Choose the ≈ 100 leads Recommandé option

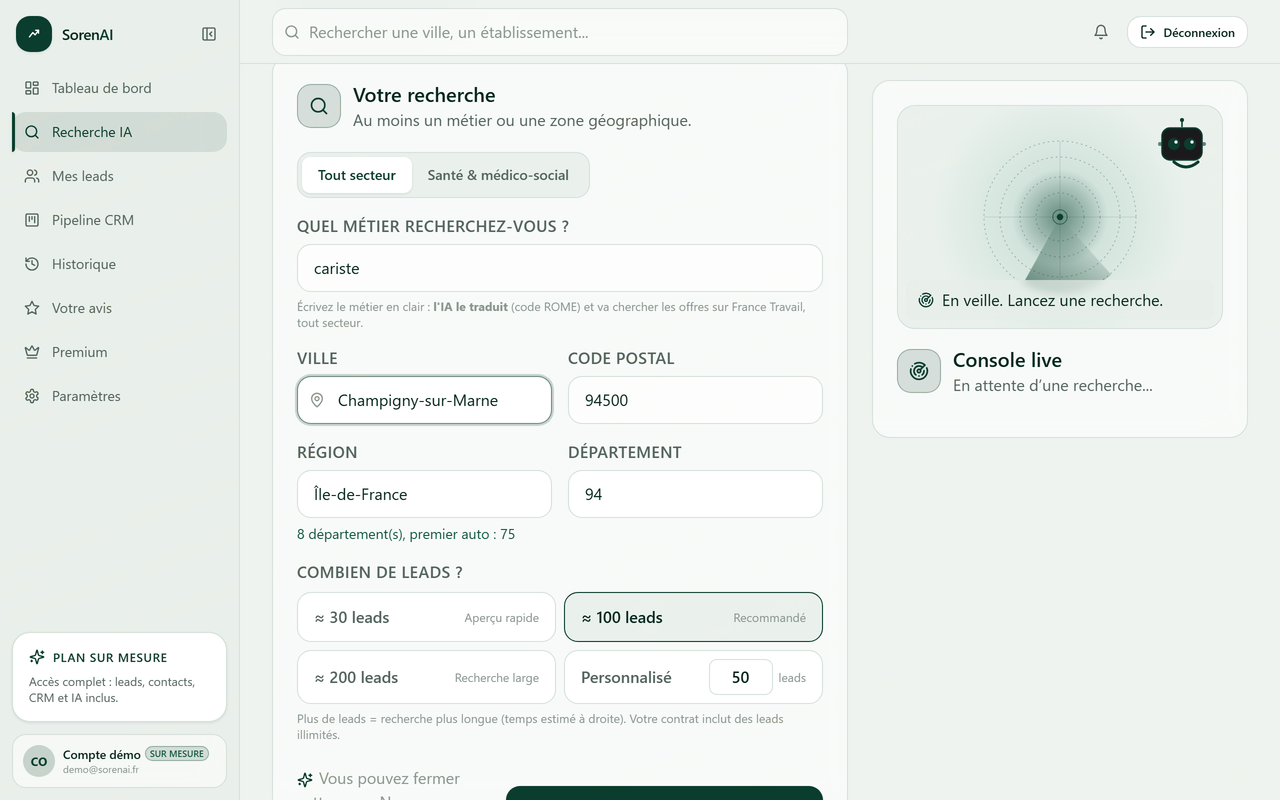(693, 617)
